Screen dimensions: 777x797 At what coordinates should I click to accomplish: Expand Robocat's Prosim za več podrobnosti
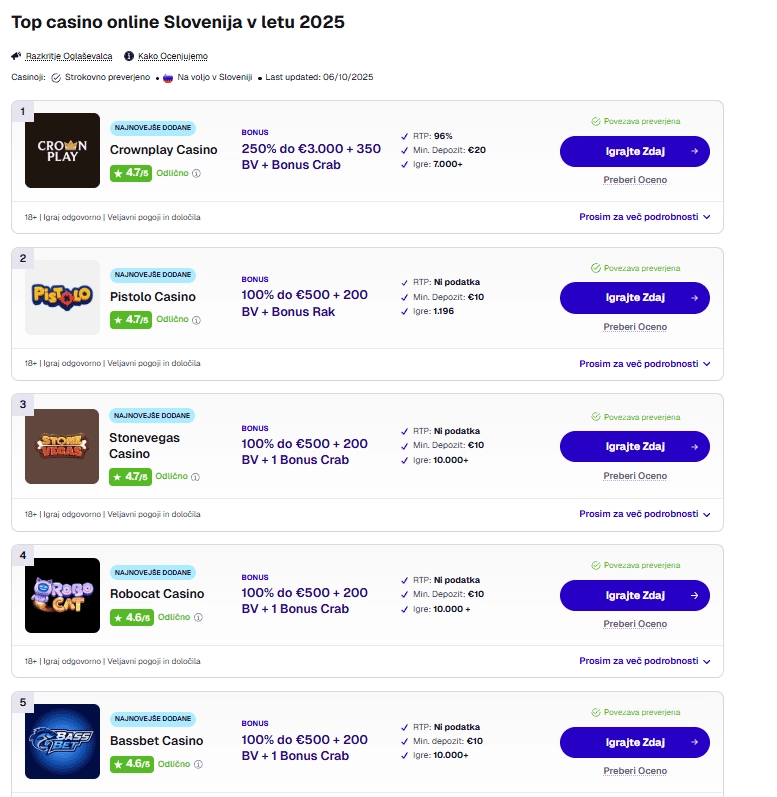644,661
